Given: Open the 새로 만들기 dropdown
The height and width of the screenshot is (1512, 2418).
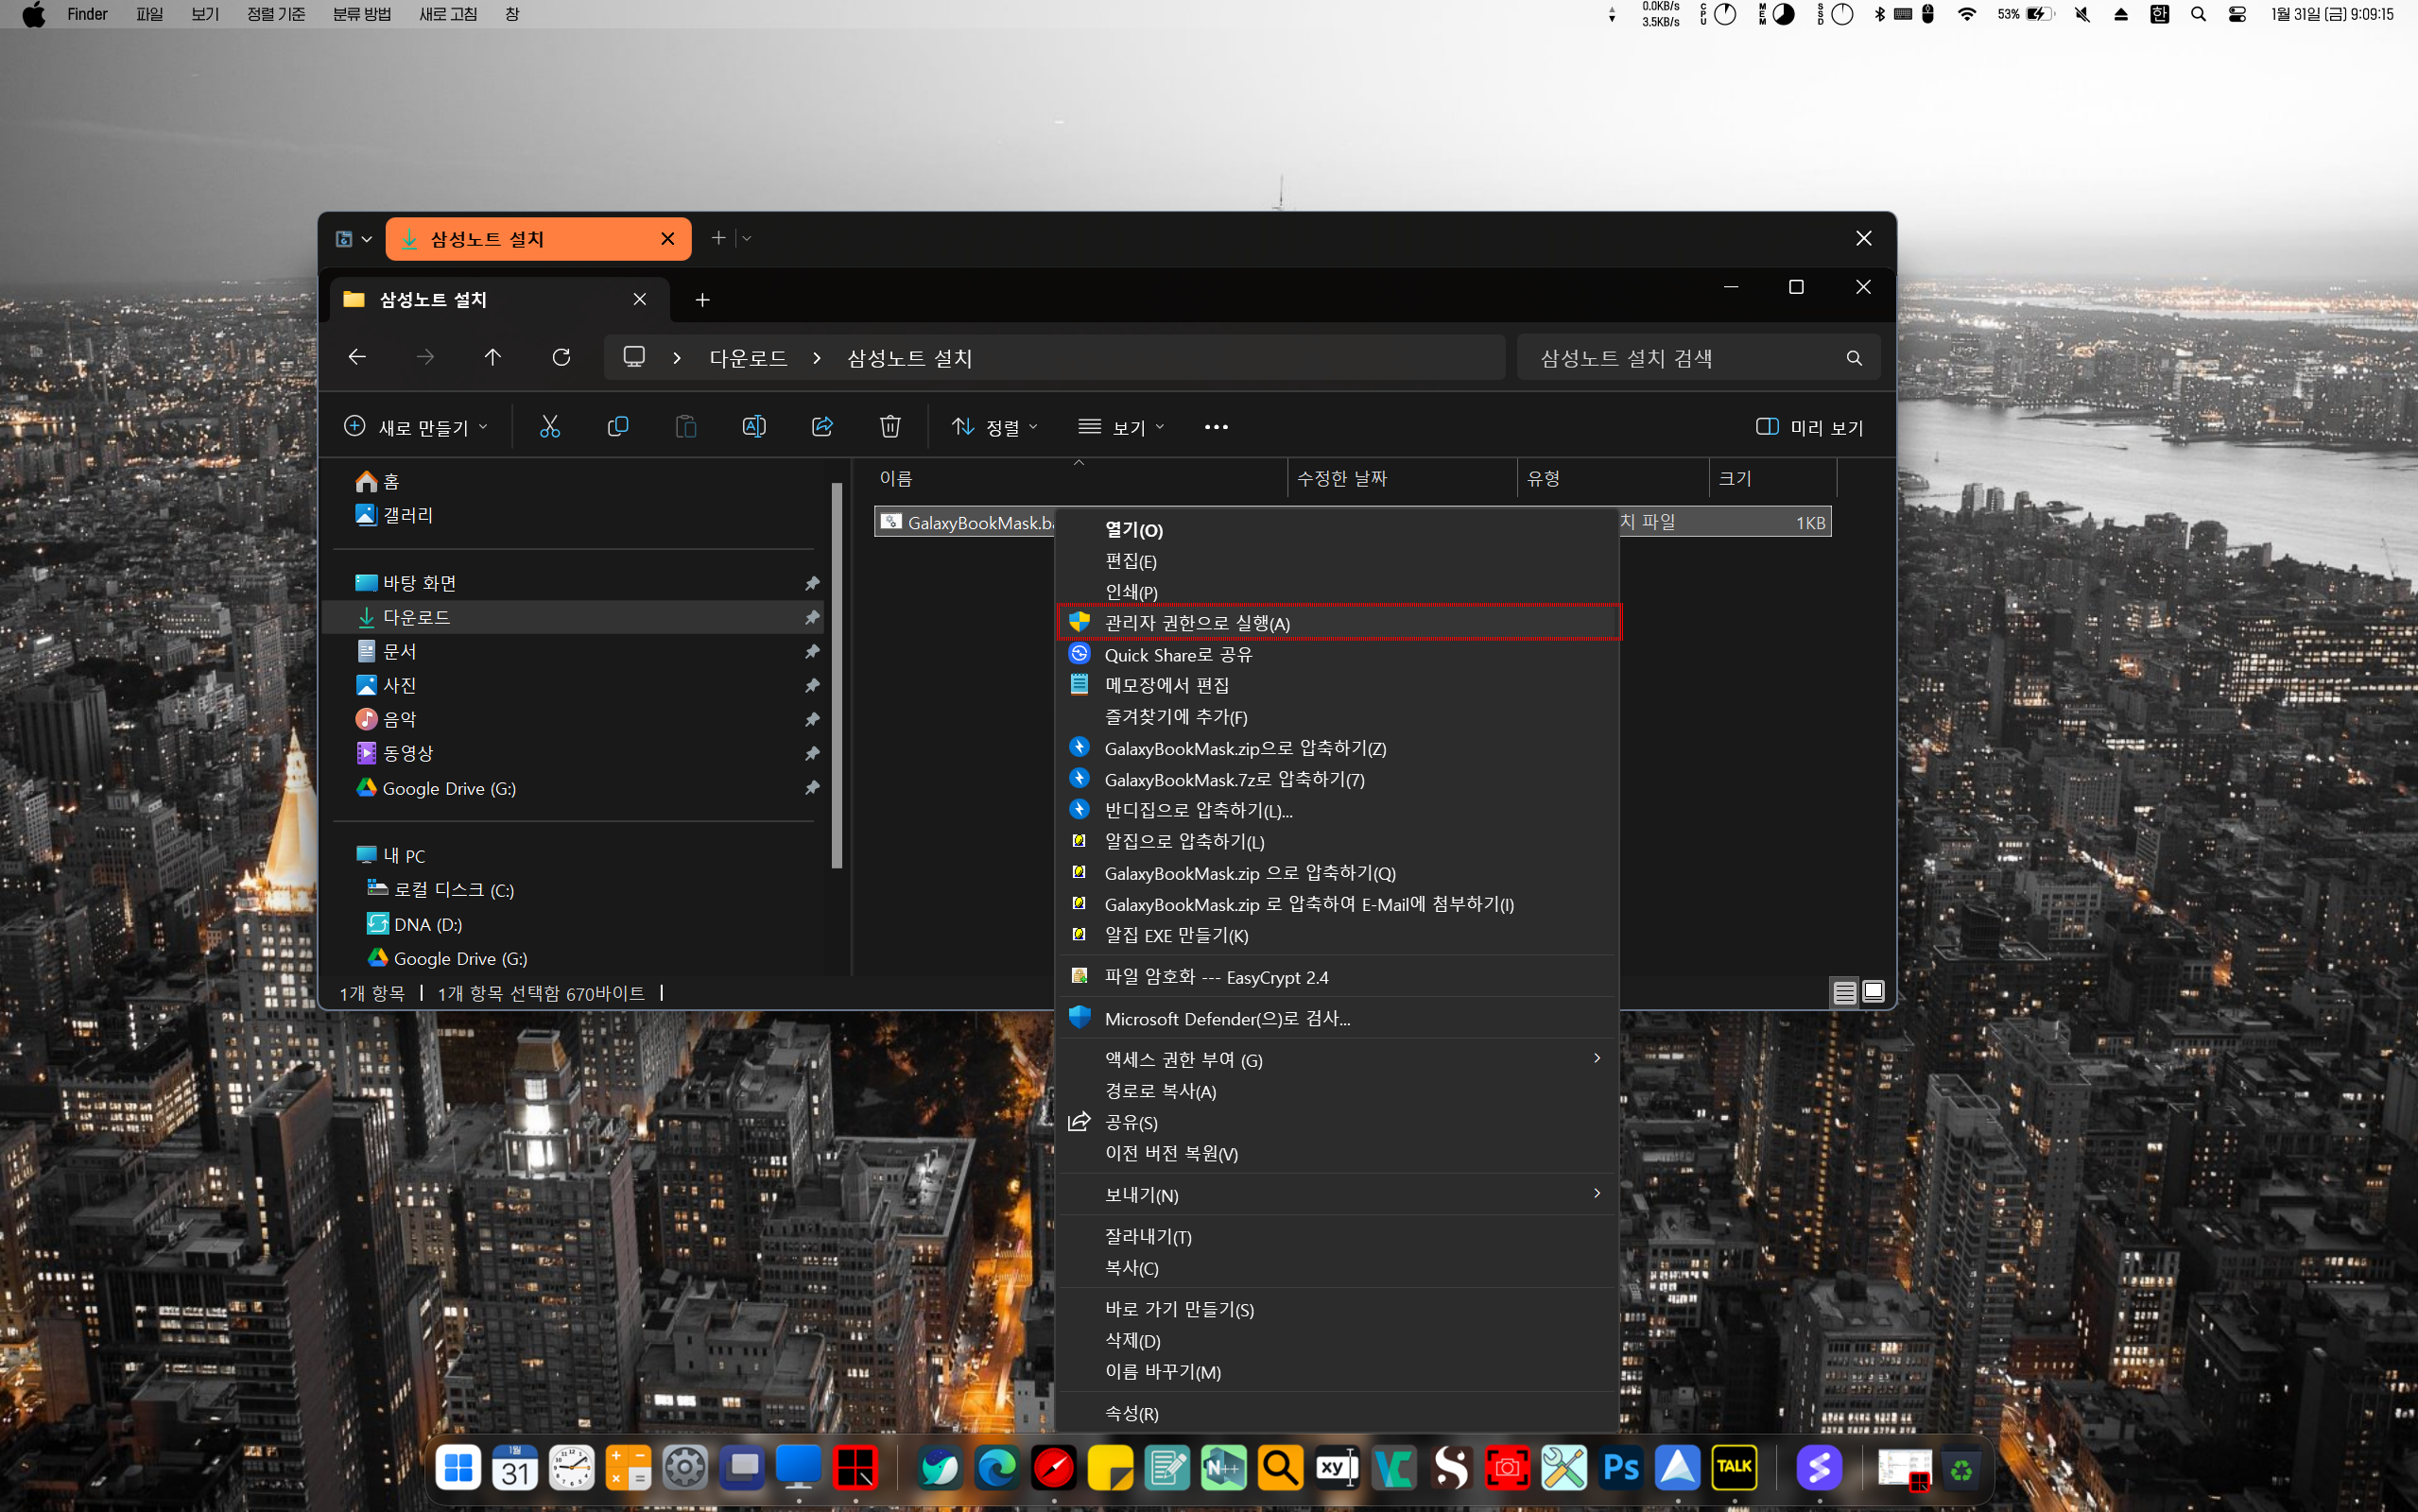Looking at the screenshot, I should [x=417, y=427].
